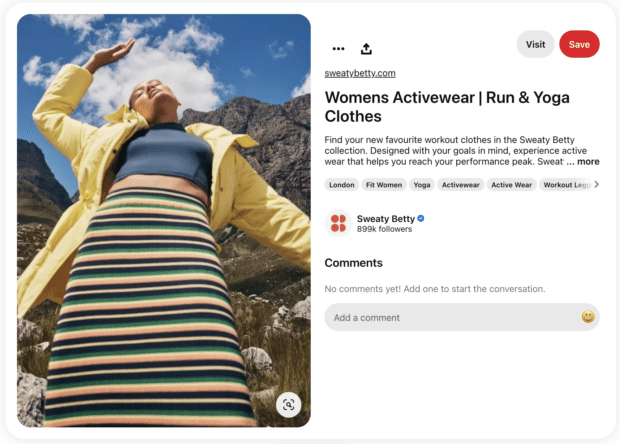Open visual search lens icon on image

[288, 404]
